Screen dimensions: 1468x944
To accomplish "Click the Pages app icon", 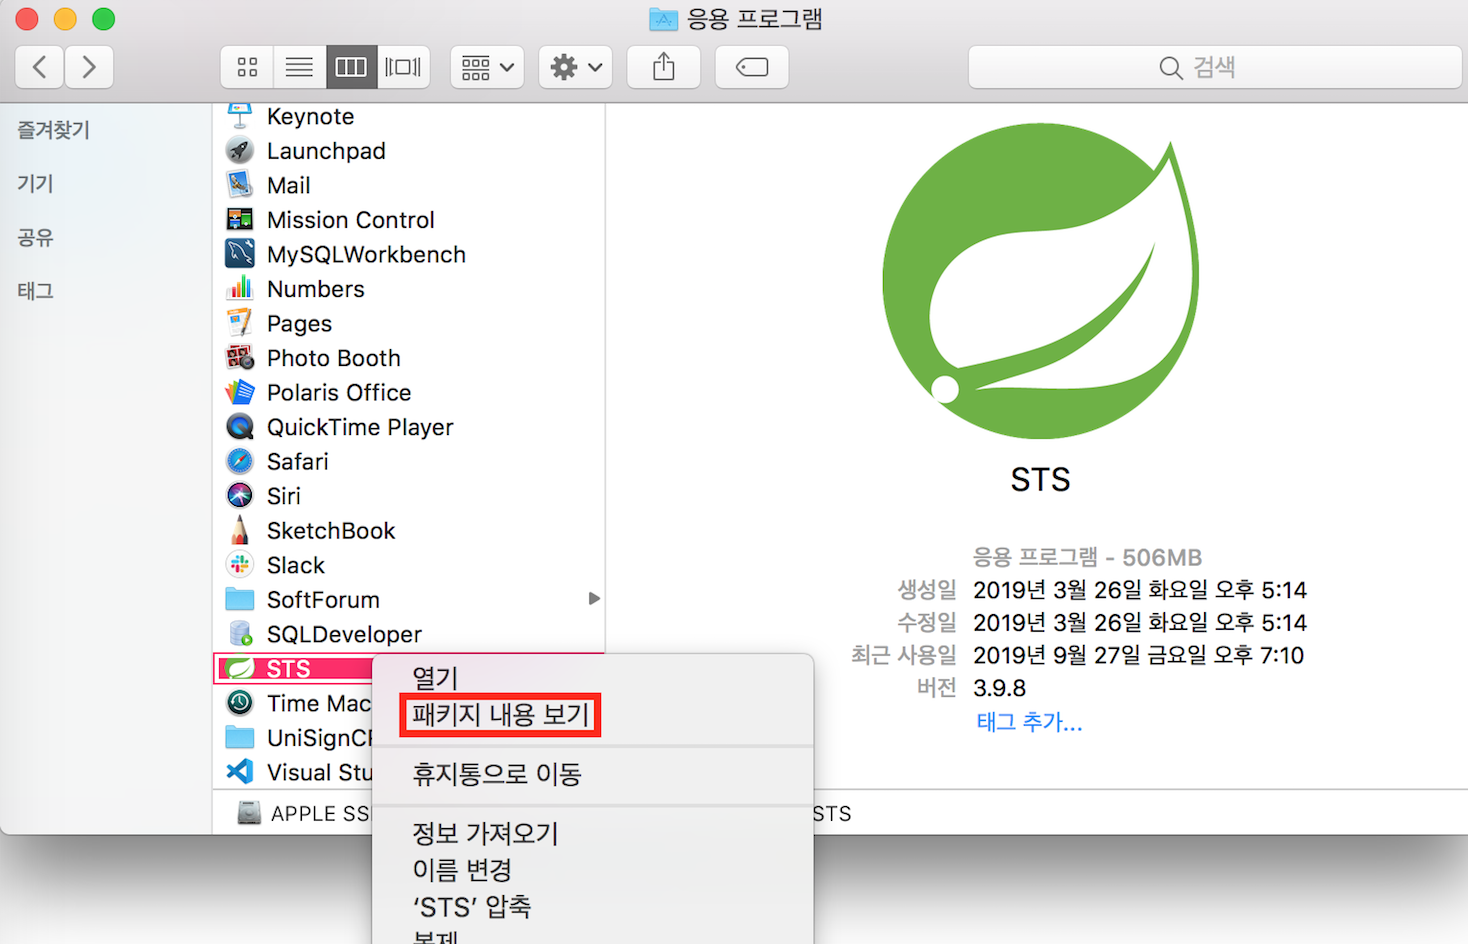I will coord(240,323).
